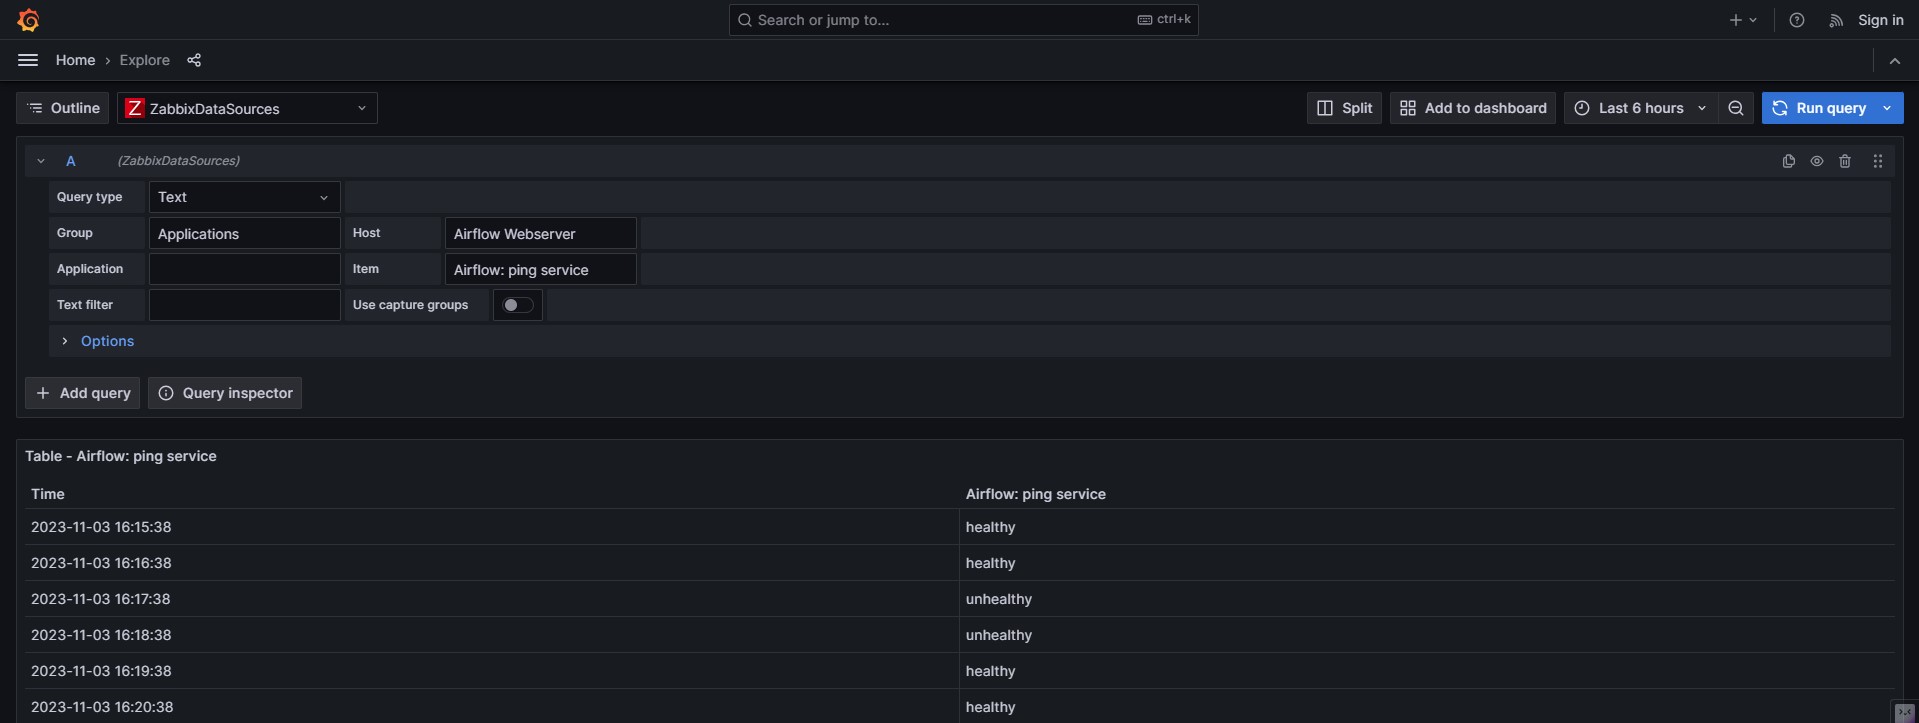
Task: Open the plus add new menu
Action: click(1743, 20)
